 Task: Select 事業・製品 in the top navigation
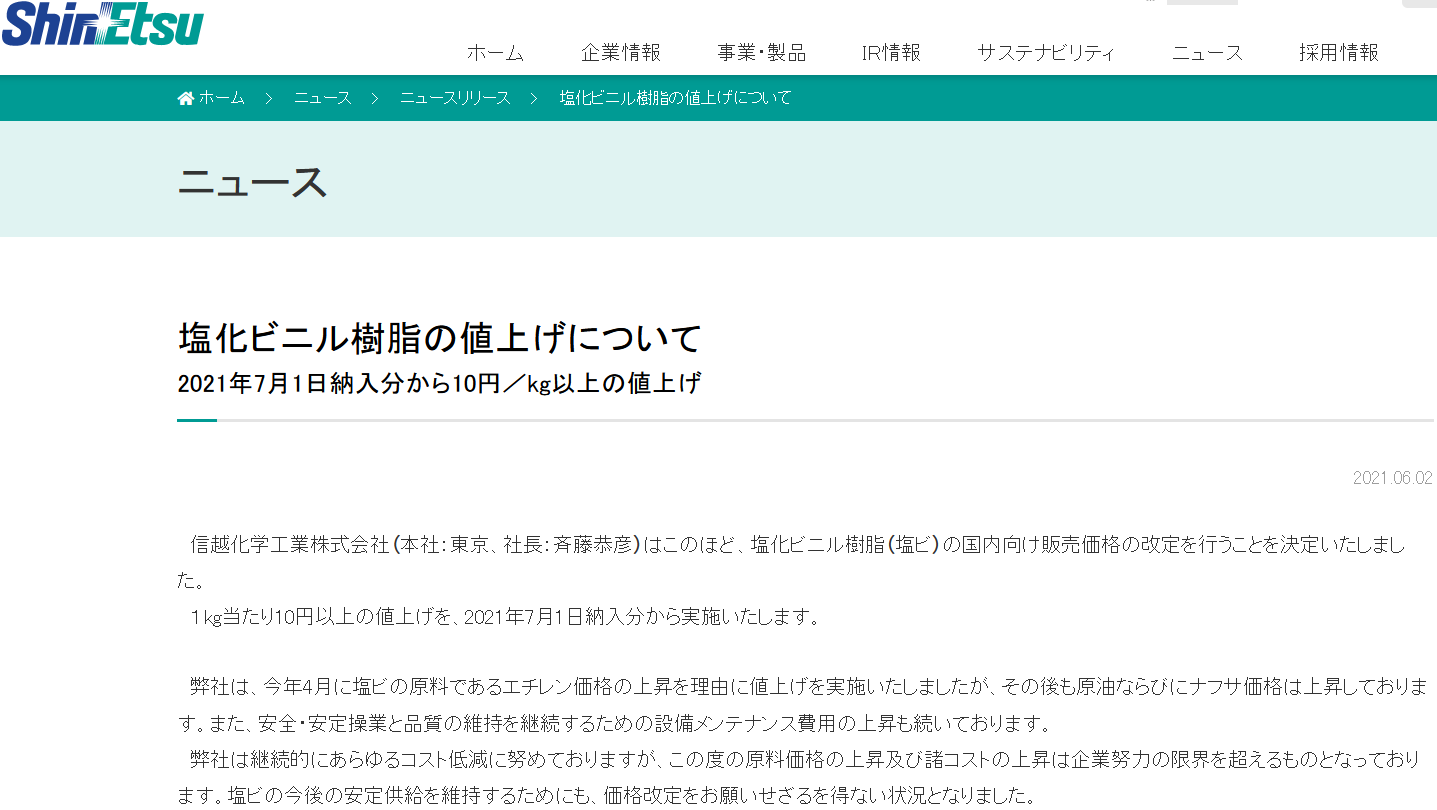[761, 53]
